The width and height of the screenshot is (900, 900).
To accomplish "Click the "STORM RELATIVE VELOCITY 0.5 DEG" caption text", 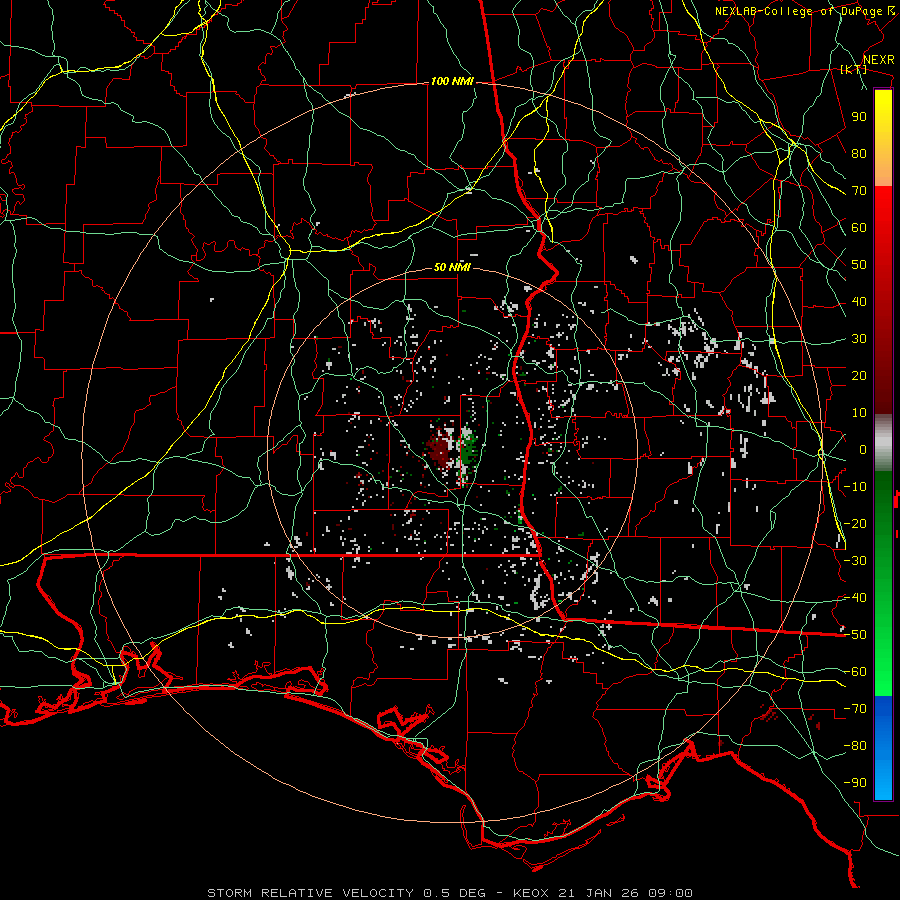I will (x=346, y=893).
